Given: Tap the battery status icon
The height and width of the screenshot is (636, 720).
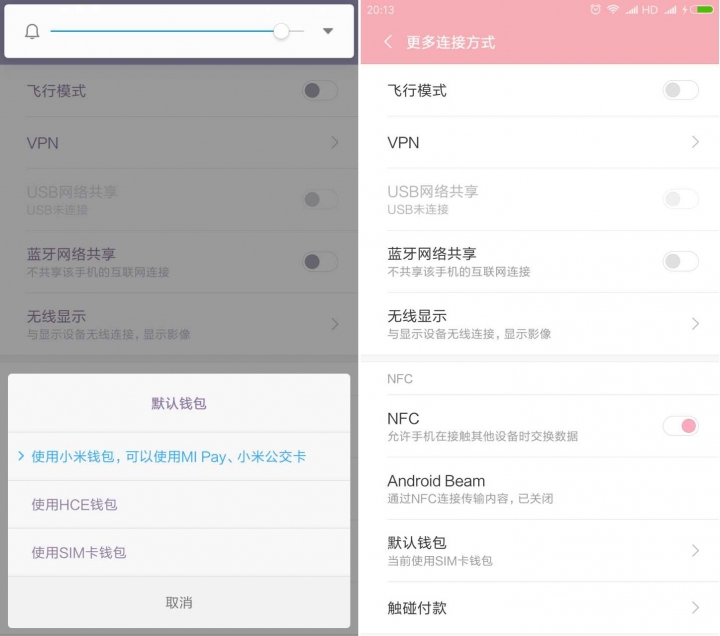Looking at the screenshot, I should click(704, 10).
